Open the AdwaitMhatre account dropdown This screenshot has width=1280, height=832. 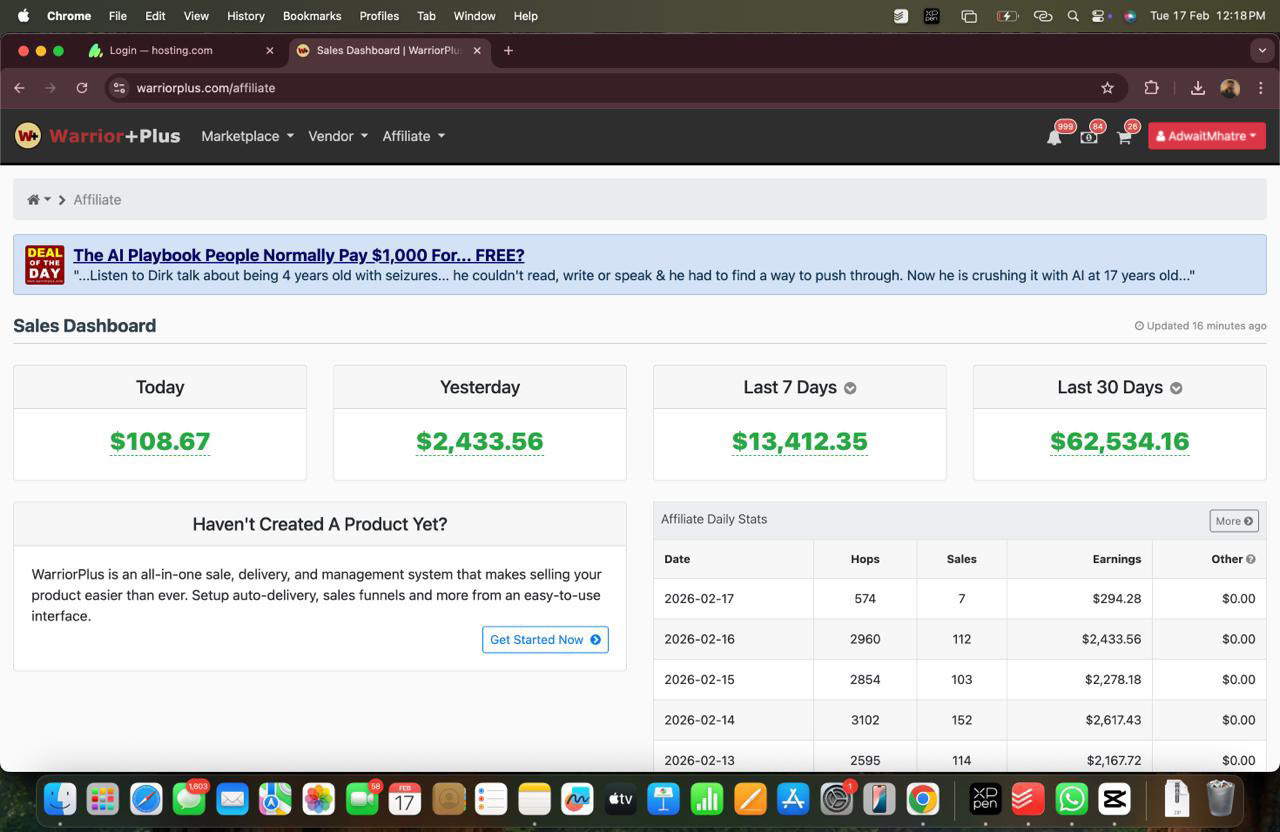coord(1206,136)
